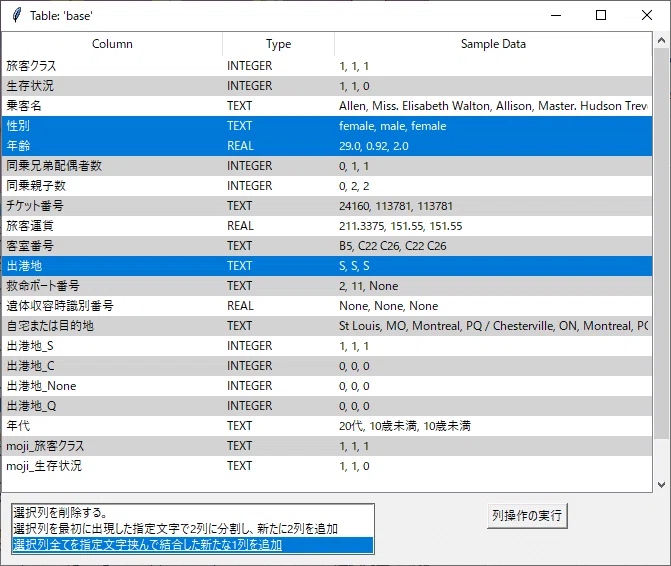Click sample data '29.0, 0.92, 2.0'
Screen dimensions: 671x566
tap(374, 146)
